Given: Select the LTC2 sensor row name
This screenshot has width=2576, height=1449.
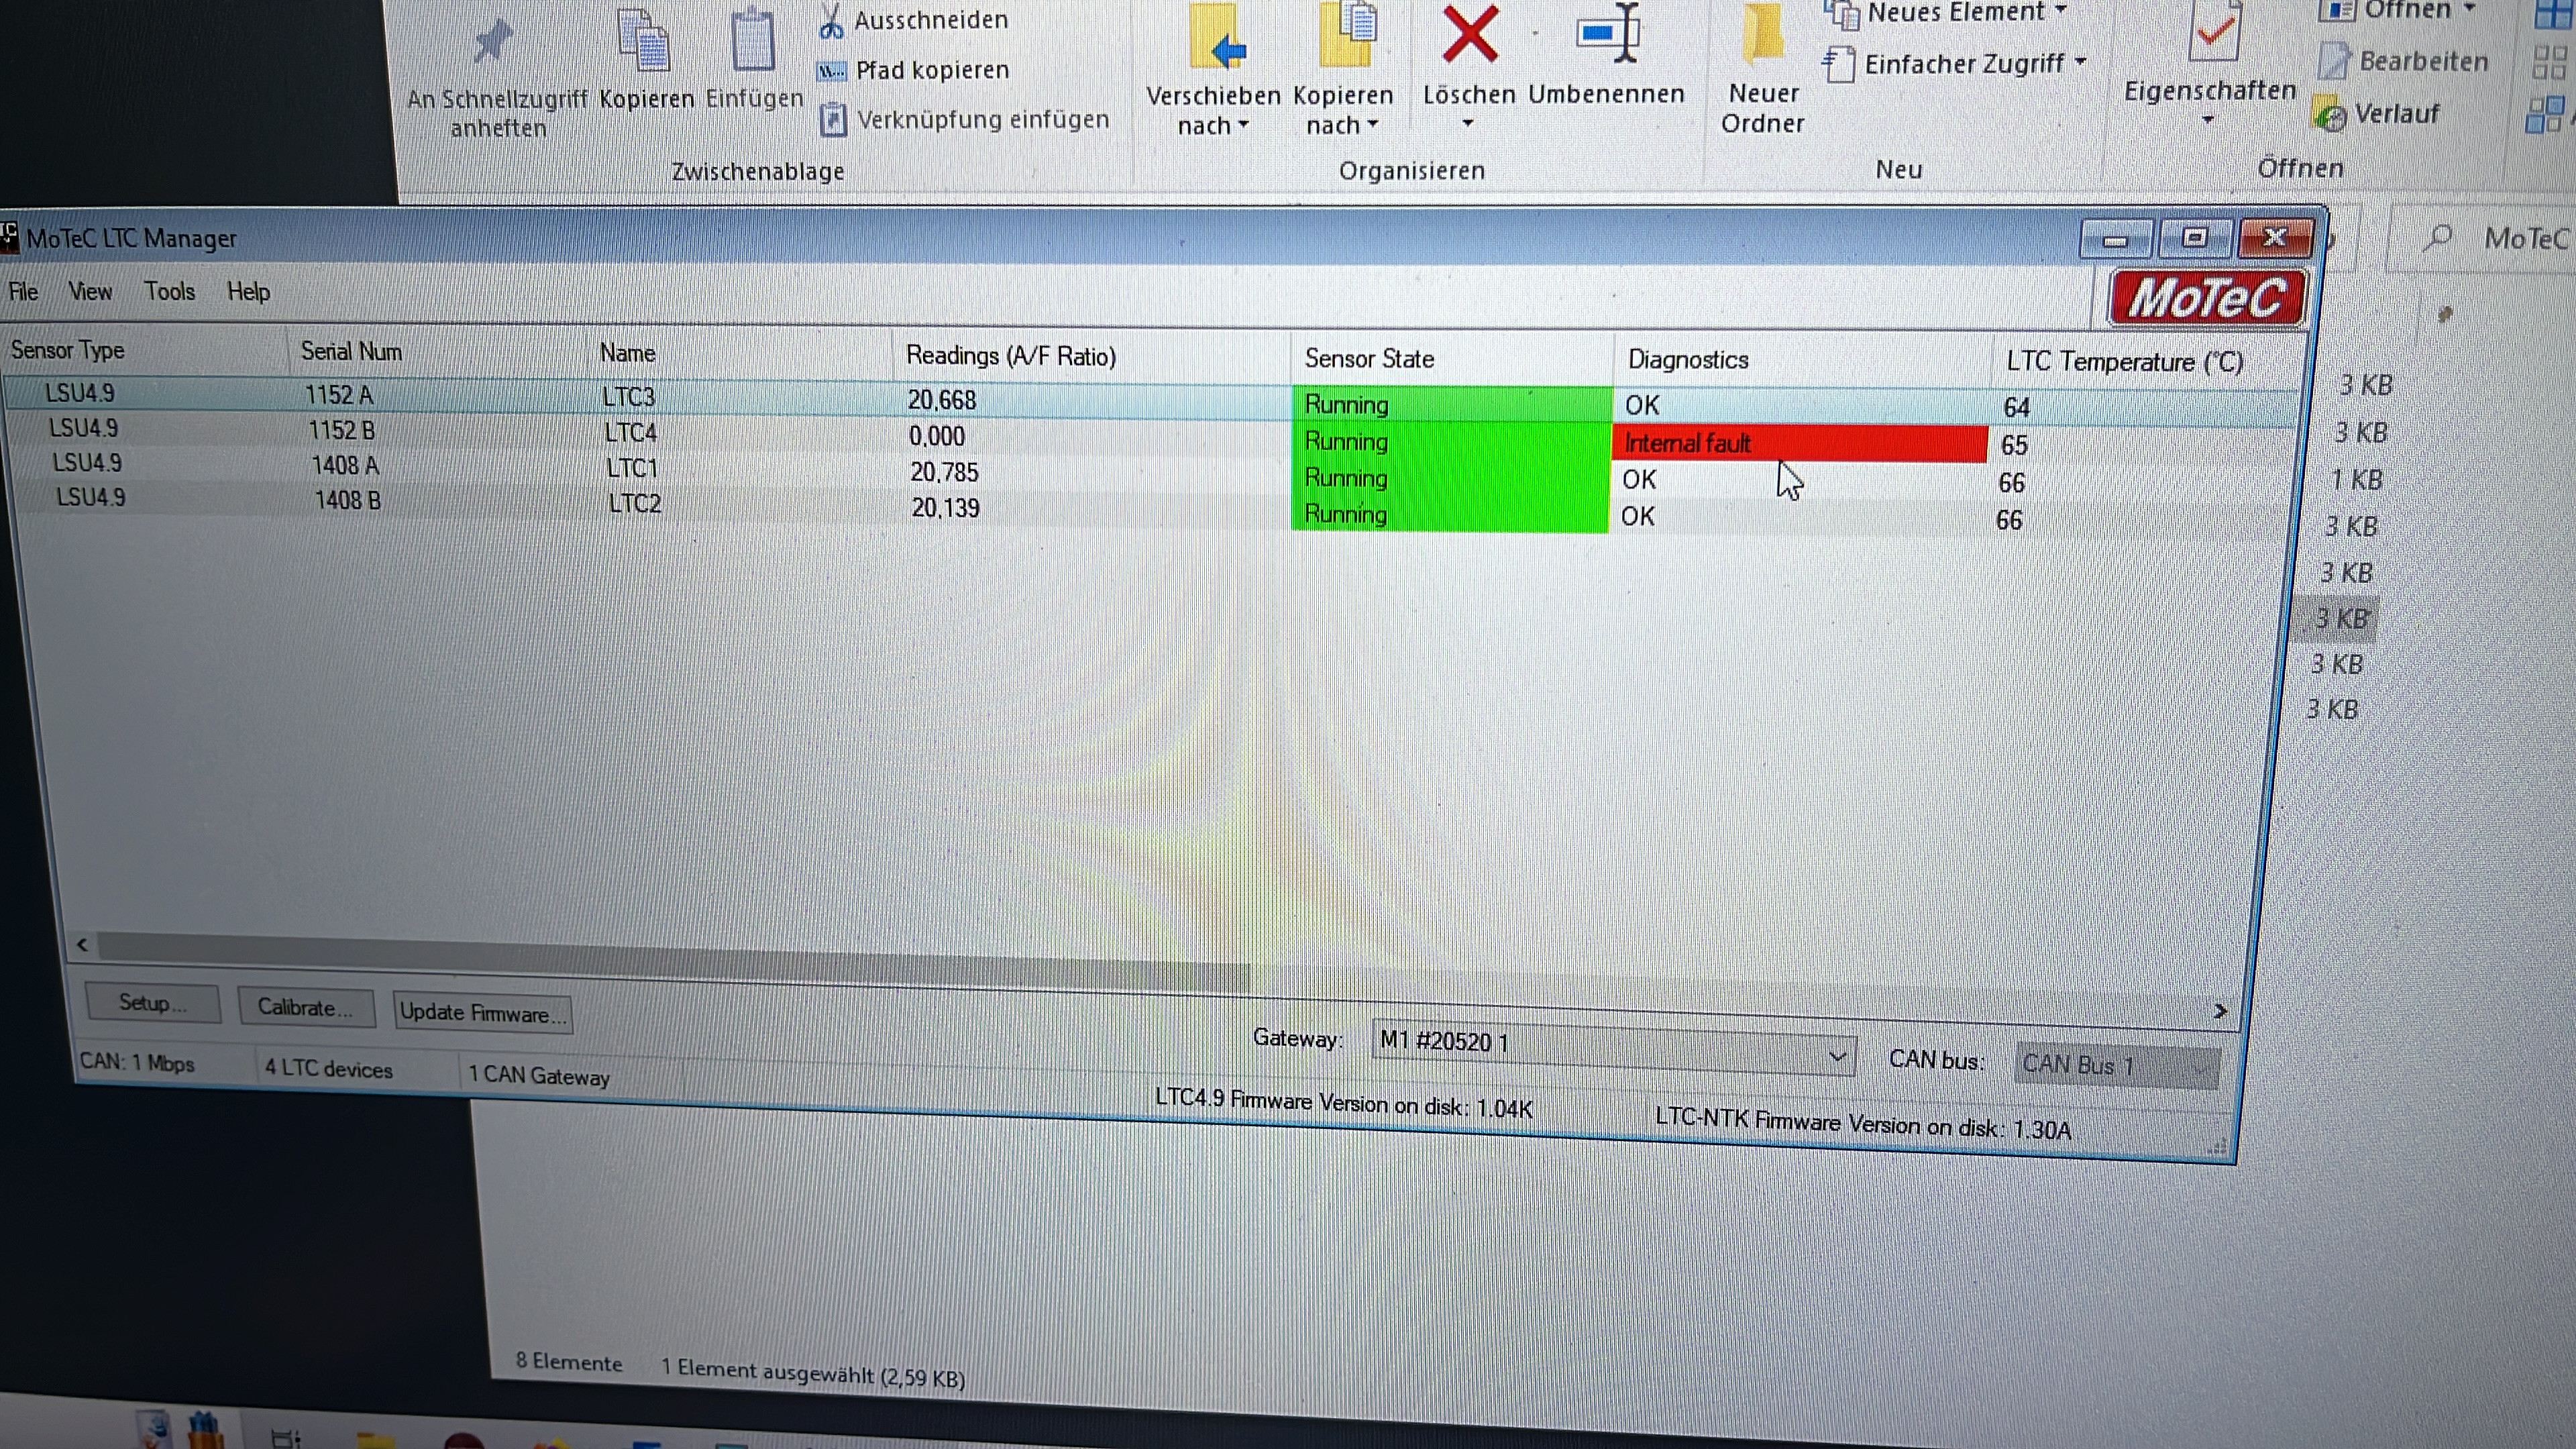Looking at the screenshot, I should click(x=635, y=503).
